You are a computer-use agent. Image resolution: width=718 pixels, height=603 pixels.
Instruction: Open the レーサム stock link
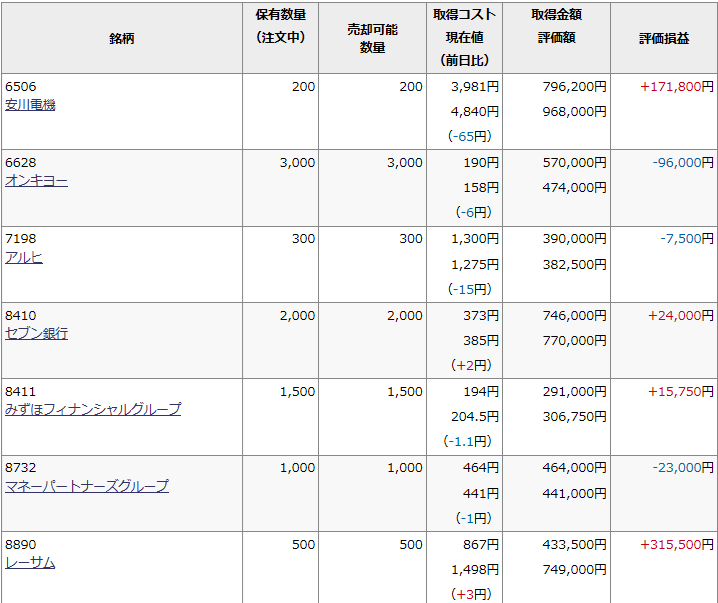pyautogui.click(x=30, y=563)
